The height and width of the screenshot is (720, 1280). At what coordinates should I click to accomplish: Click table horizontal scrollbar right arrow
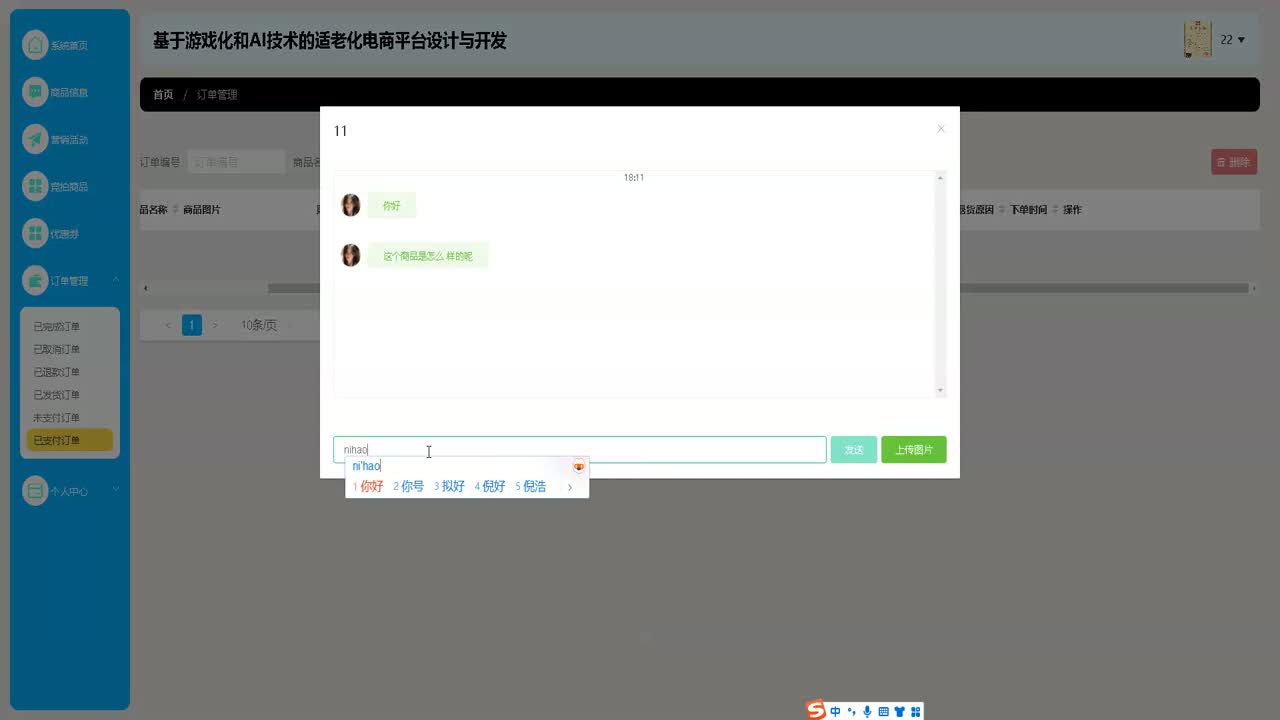tap(1254, 288)
